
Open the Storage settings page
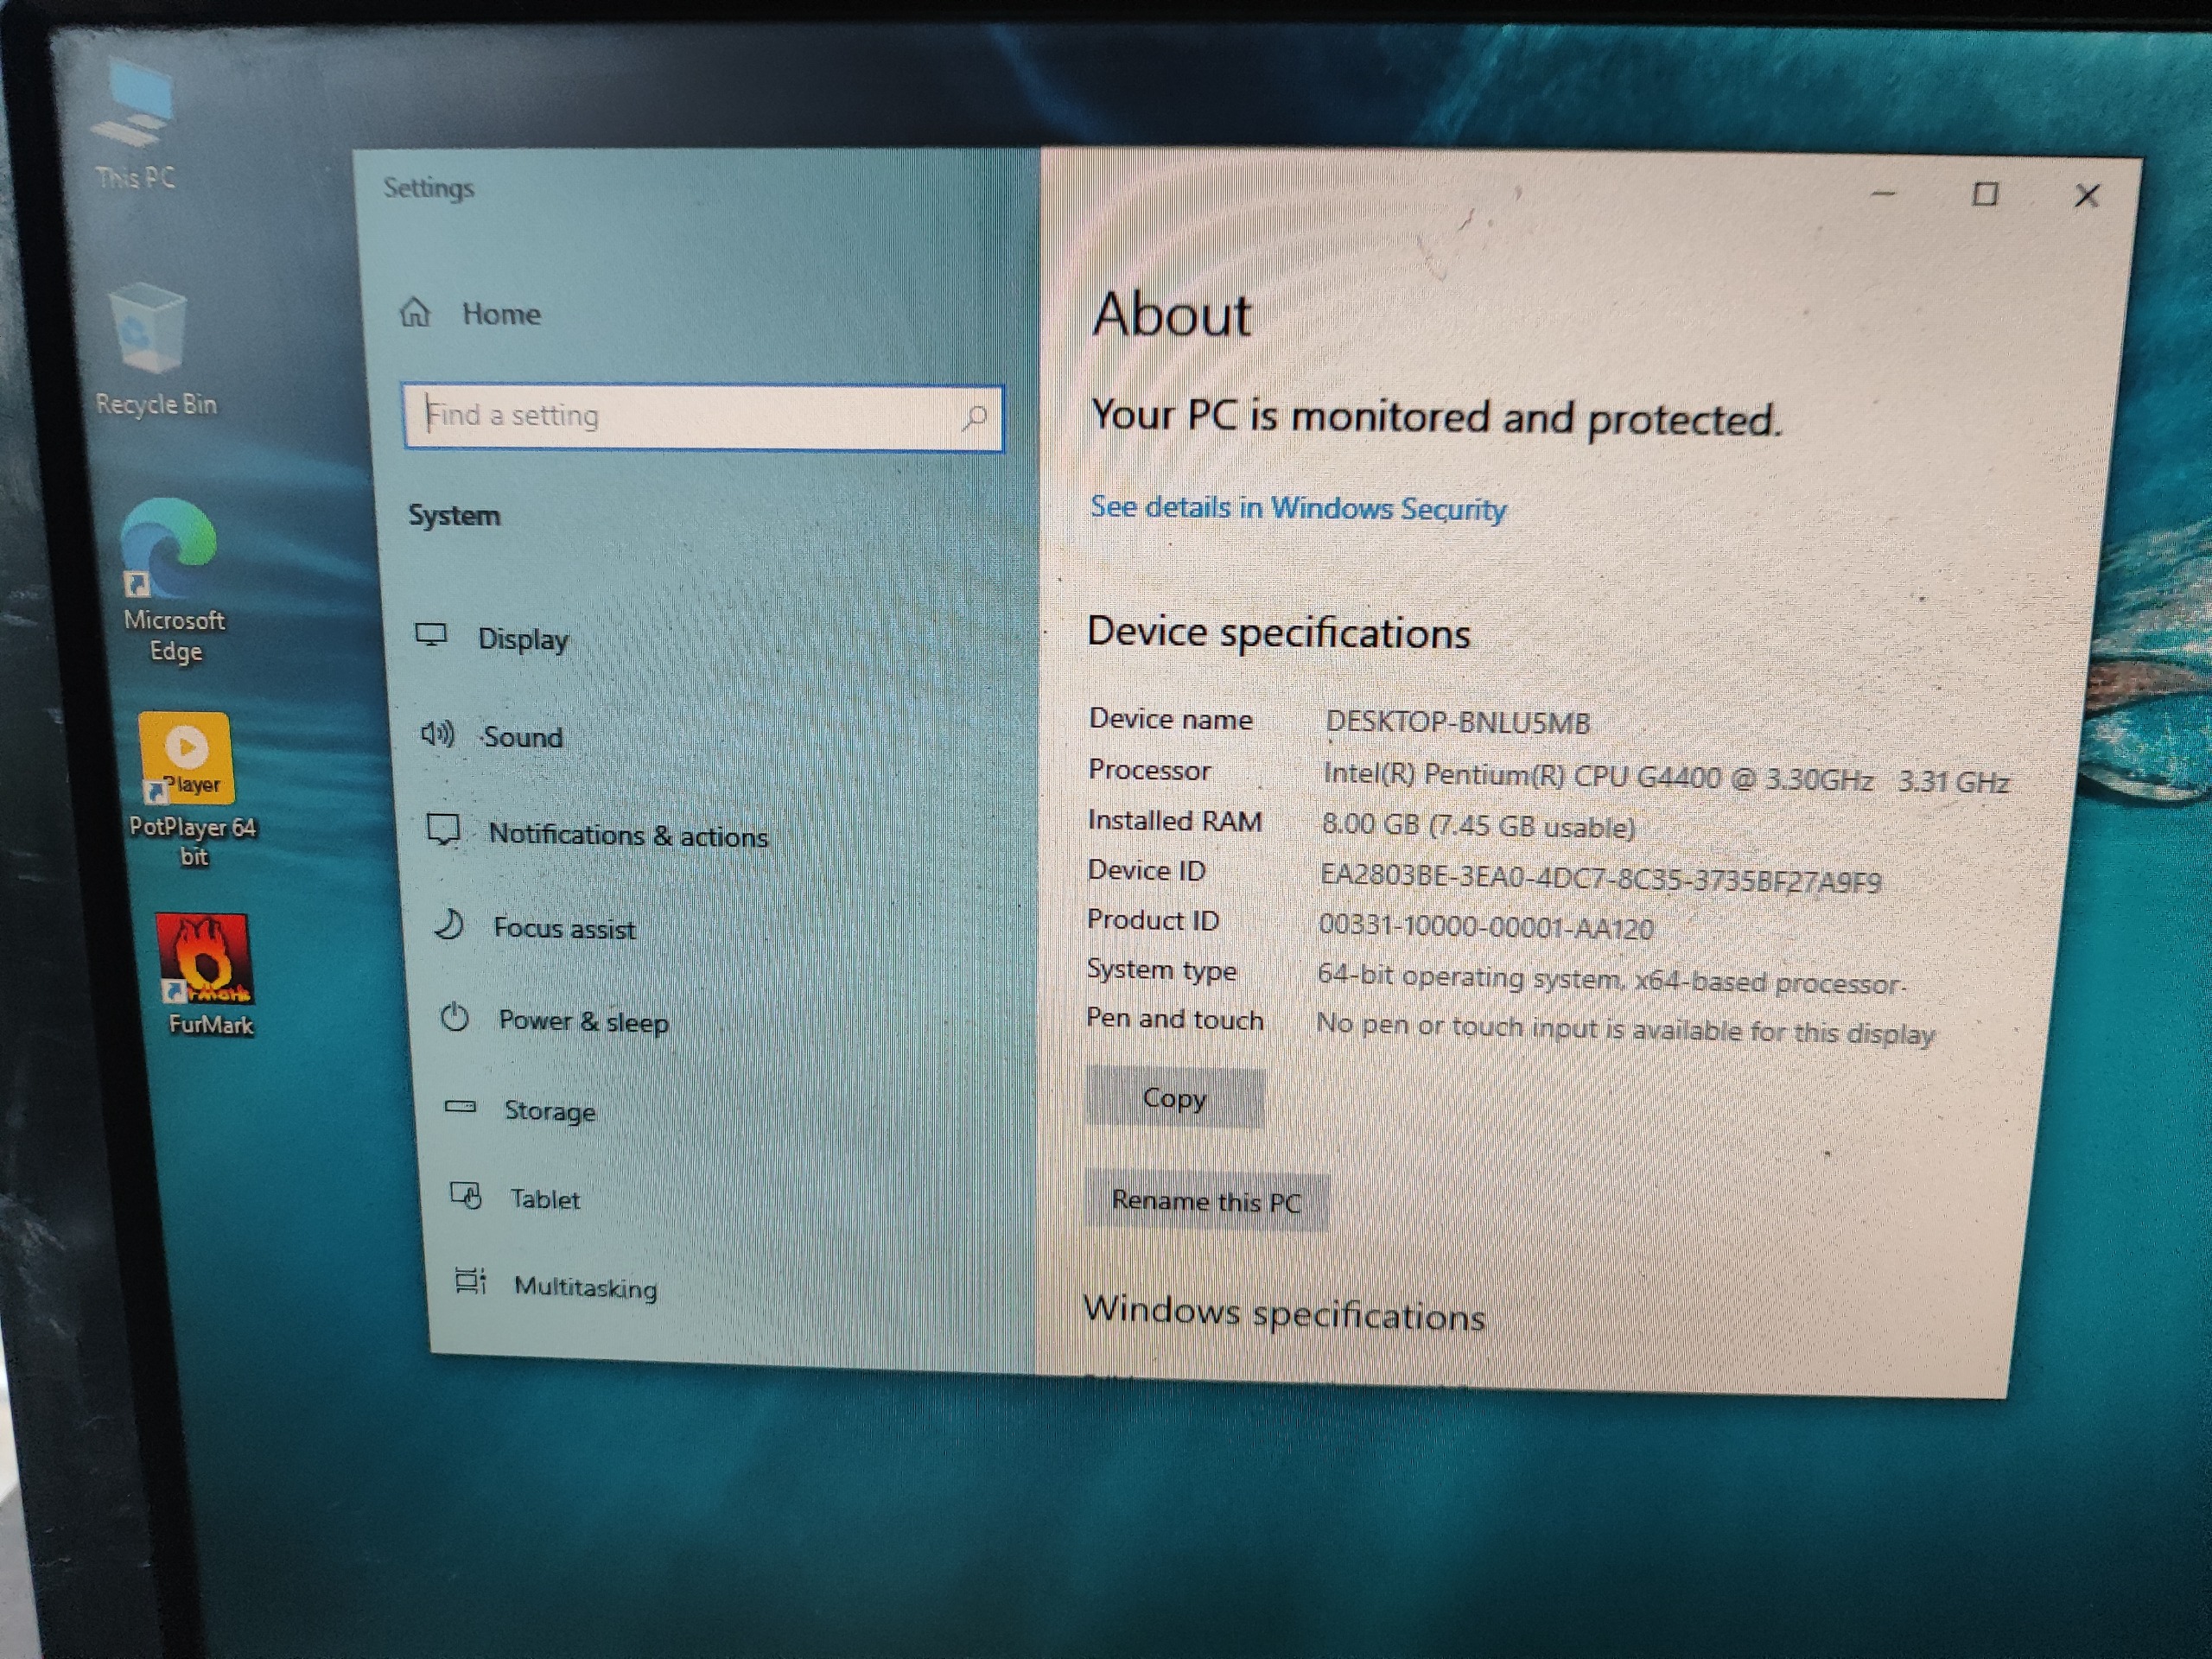[549, 1111]
